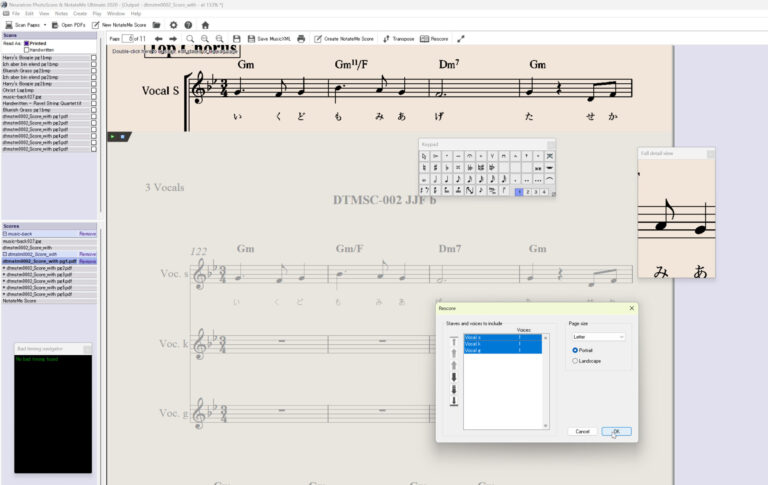The height and width of the screenshot is (485, 768).
Task: Click Cancel in the Rescore dialog
Action: 582,431
